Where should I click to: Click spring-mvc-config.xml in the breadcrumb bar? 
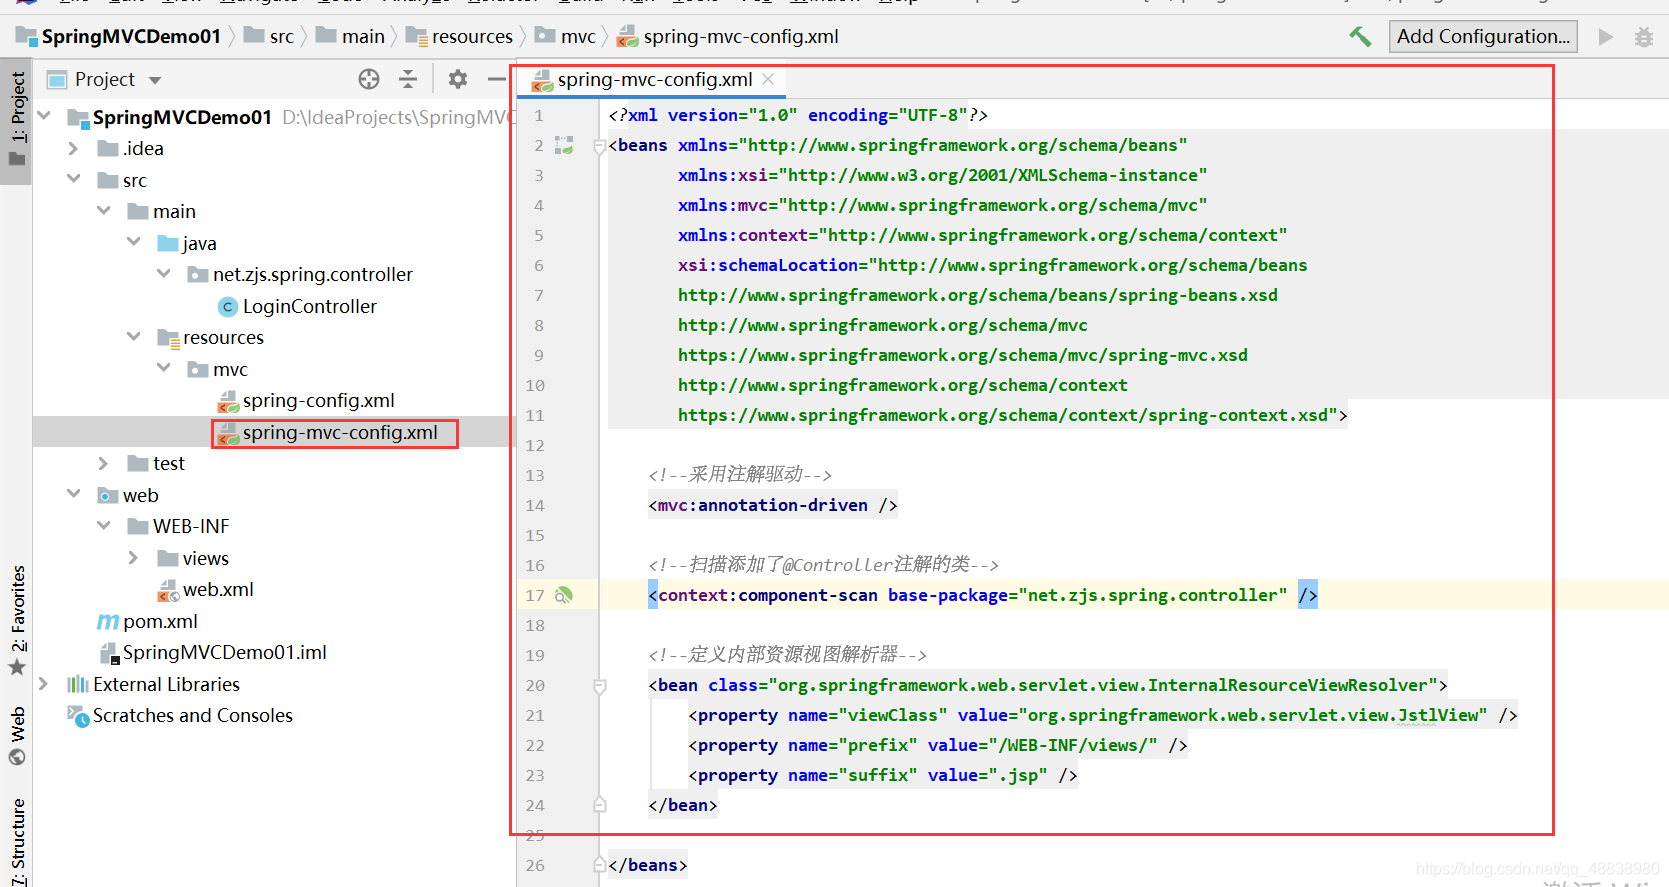coord(741,37)
